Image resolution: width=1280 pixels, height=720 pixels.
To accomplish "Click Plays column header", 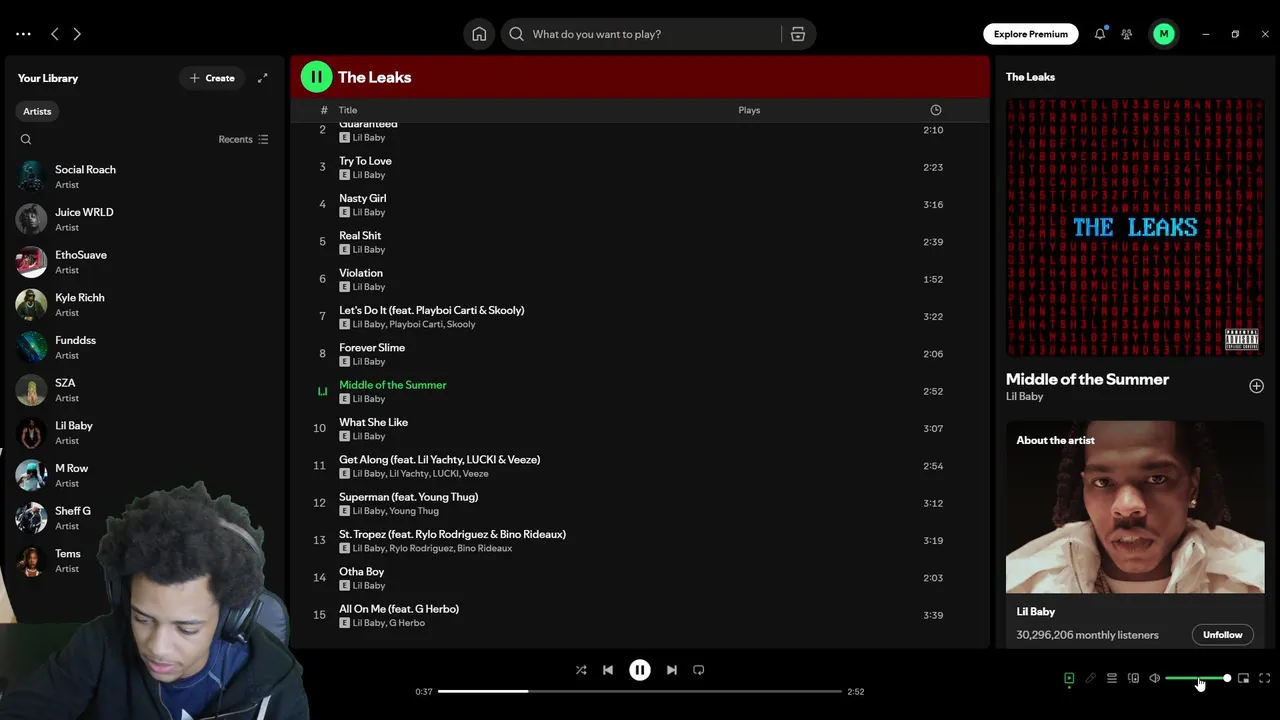I will [749, 110].
